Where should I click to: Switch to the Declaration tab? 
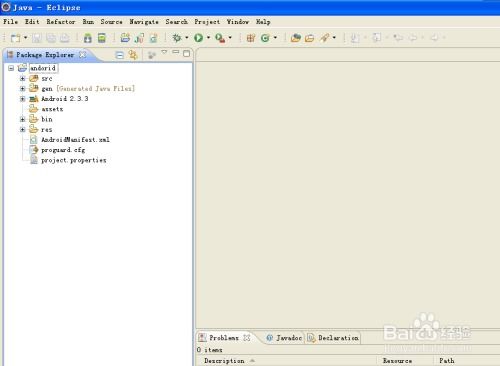(x=333, y=338)
